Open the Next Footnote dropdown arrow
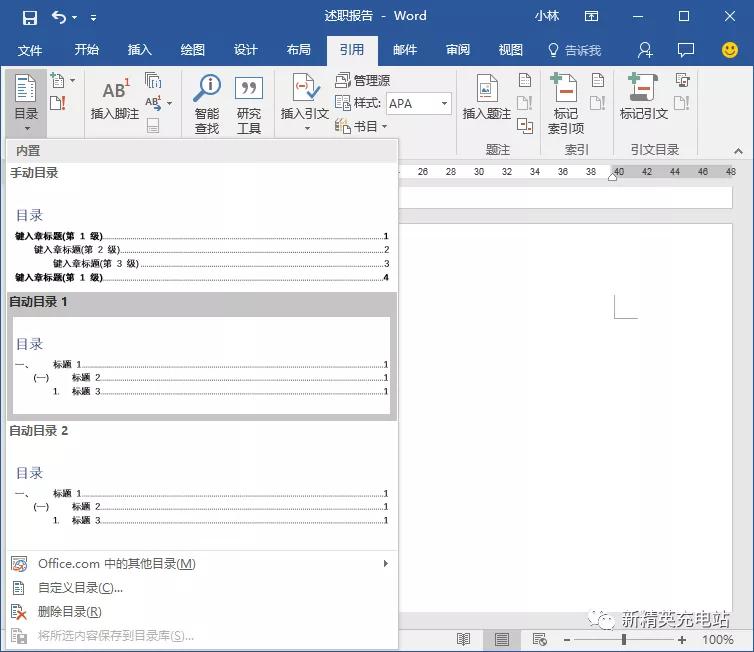The height and width of the screenshot is (652, 754). pyautogui.click(x=169, y=103)
